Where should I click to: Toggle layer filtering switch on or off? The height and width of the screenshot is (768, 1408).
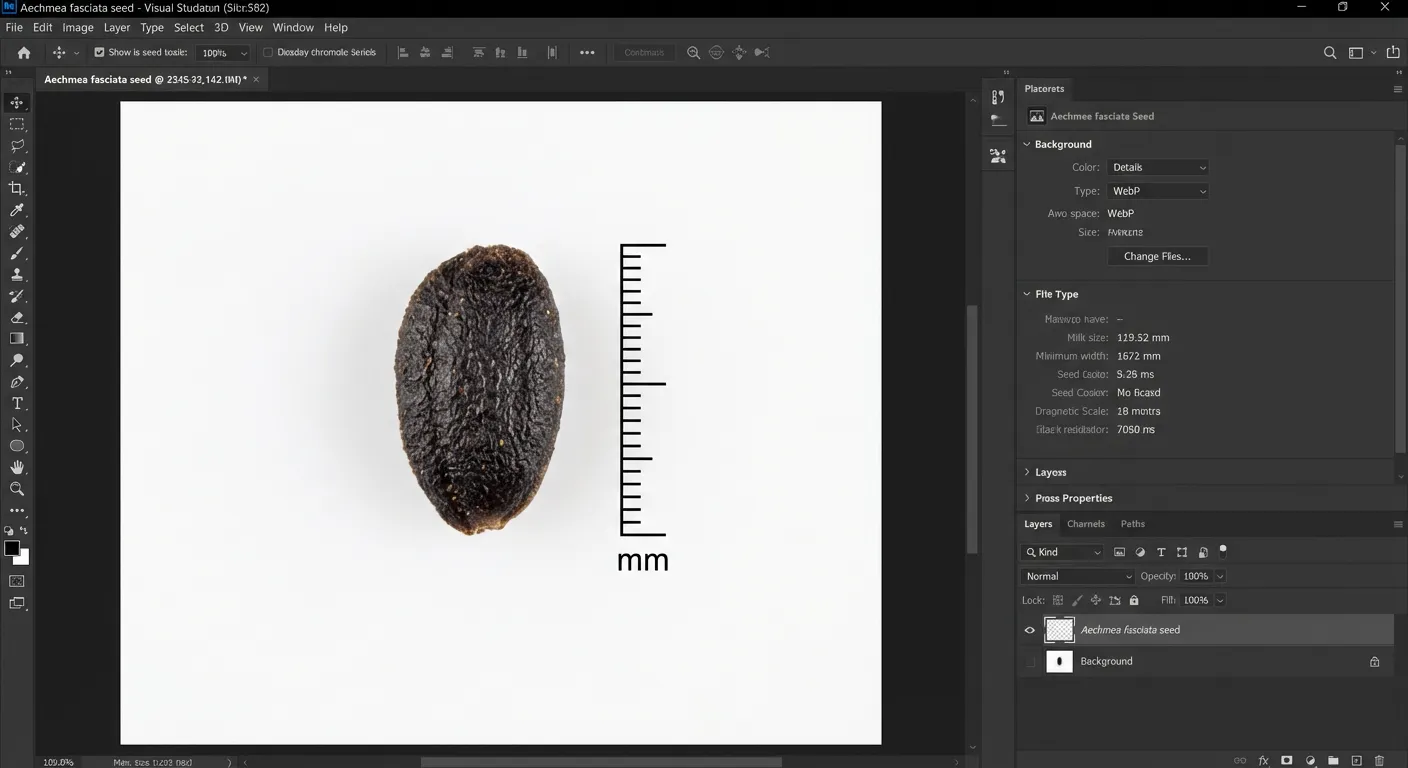coord(1223,550)
